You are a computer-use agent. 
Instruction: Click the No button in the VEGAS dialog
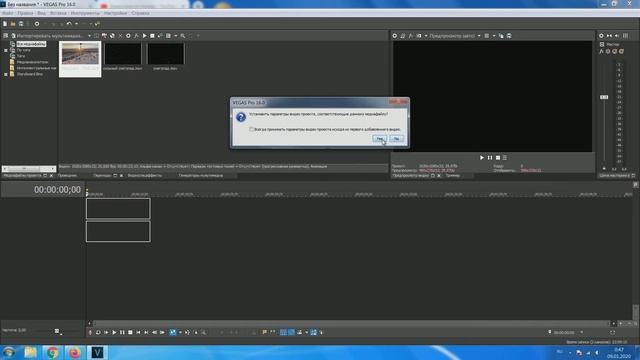tap(396, 139)
